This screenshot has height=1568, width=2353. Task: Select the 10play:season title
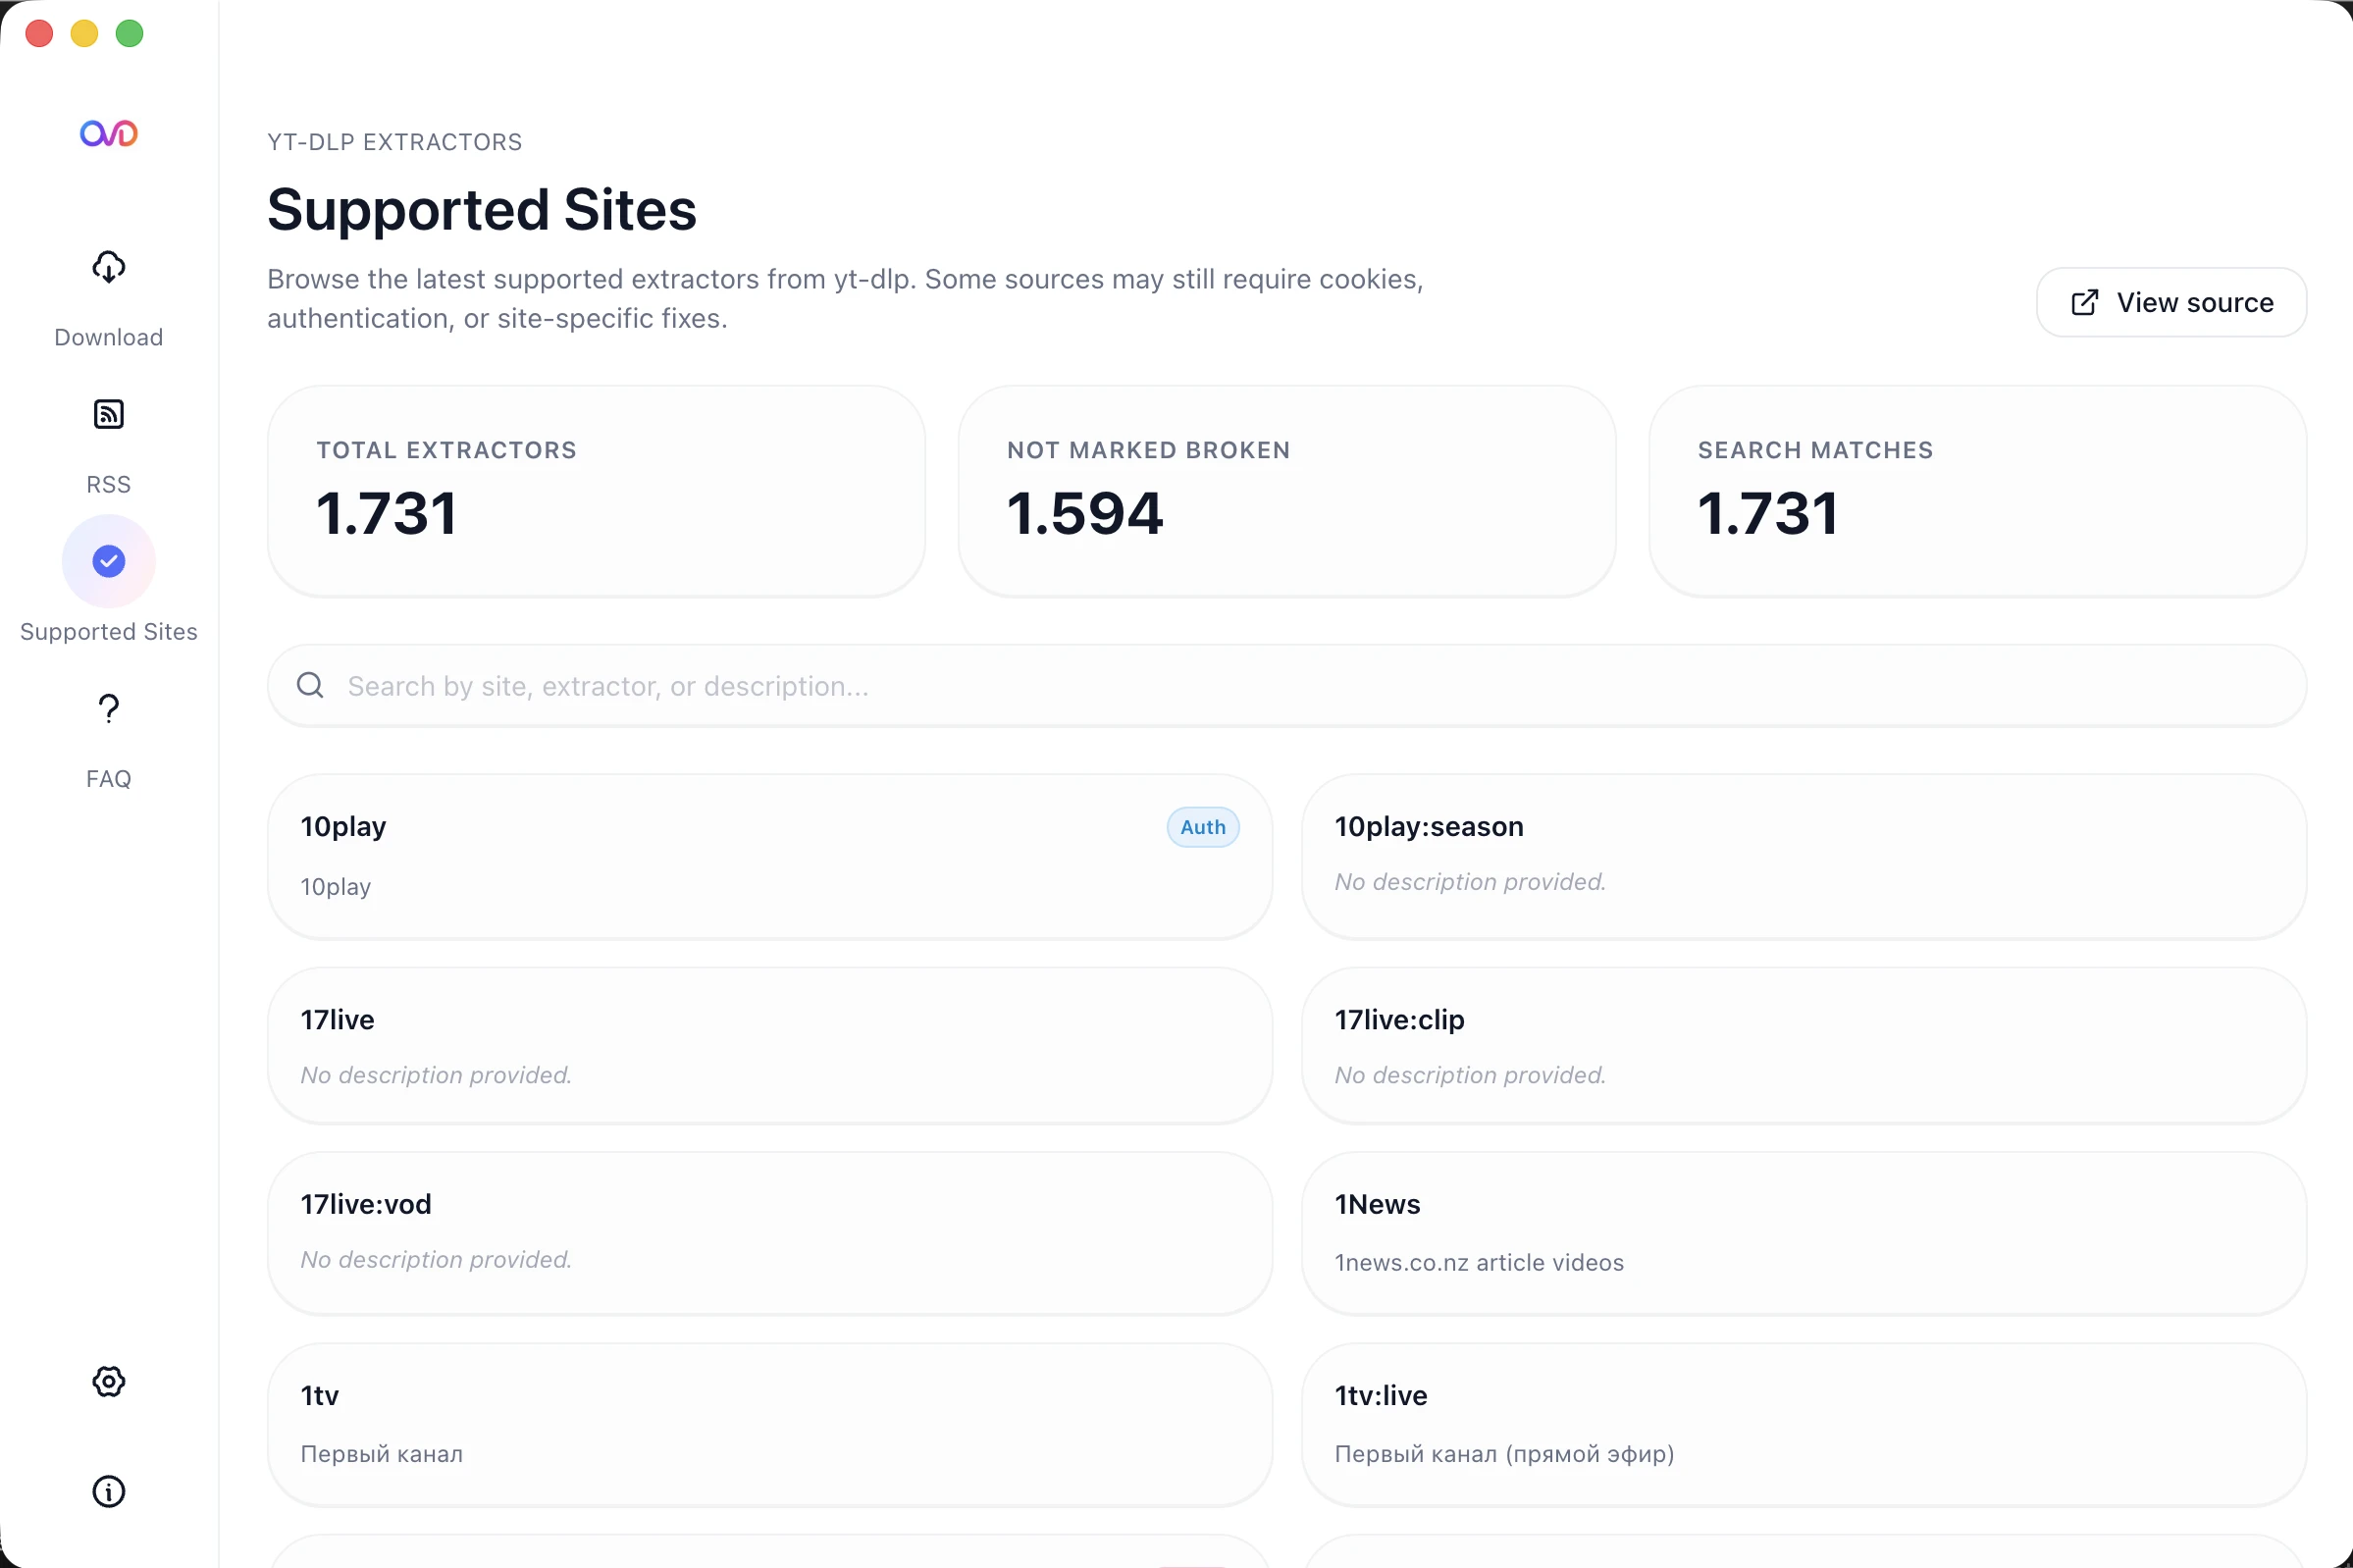(1428, 826)
